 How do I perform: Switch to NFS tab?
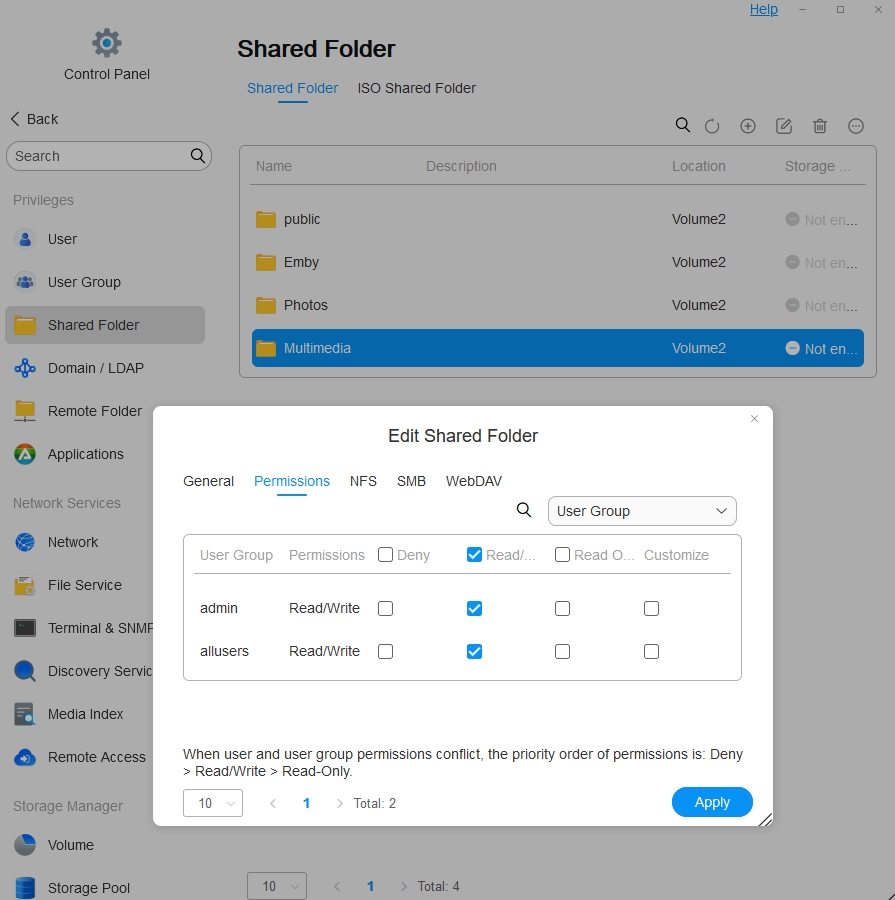click(363, 481)
